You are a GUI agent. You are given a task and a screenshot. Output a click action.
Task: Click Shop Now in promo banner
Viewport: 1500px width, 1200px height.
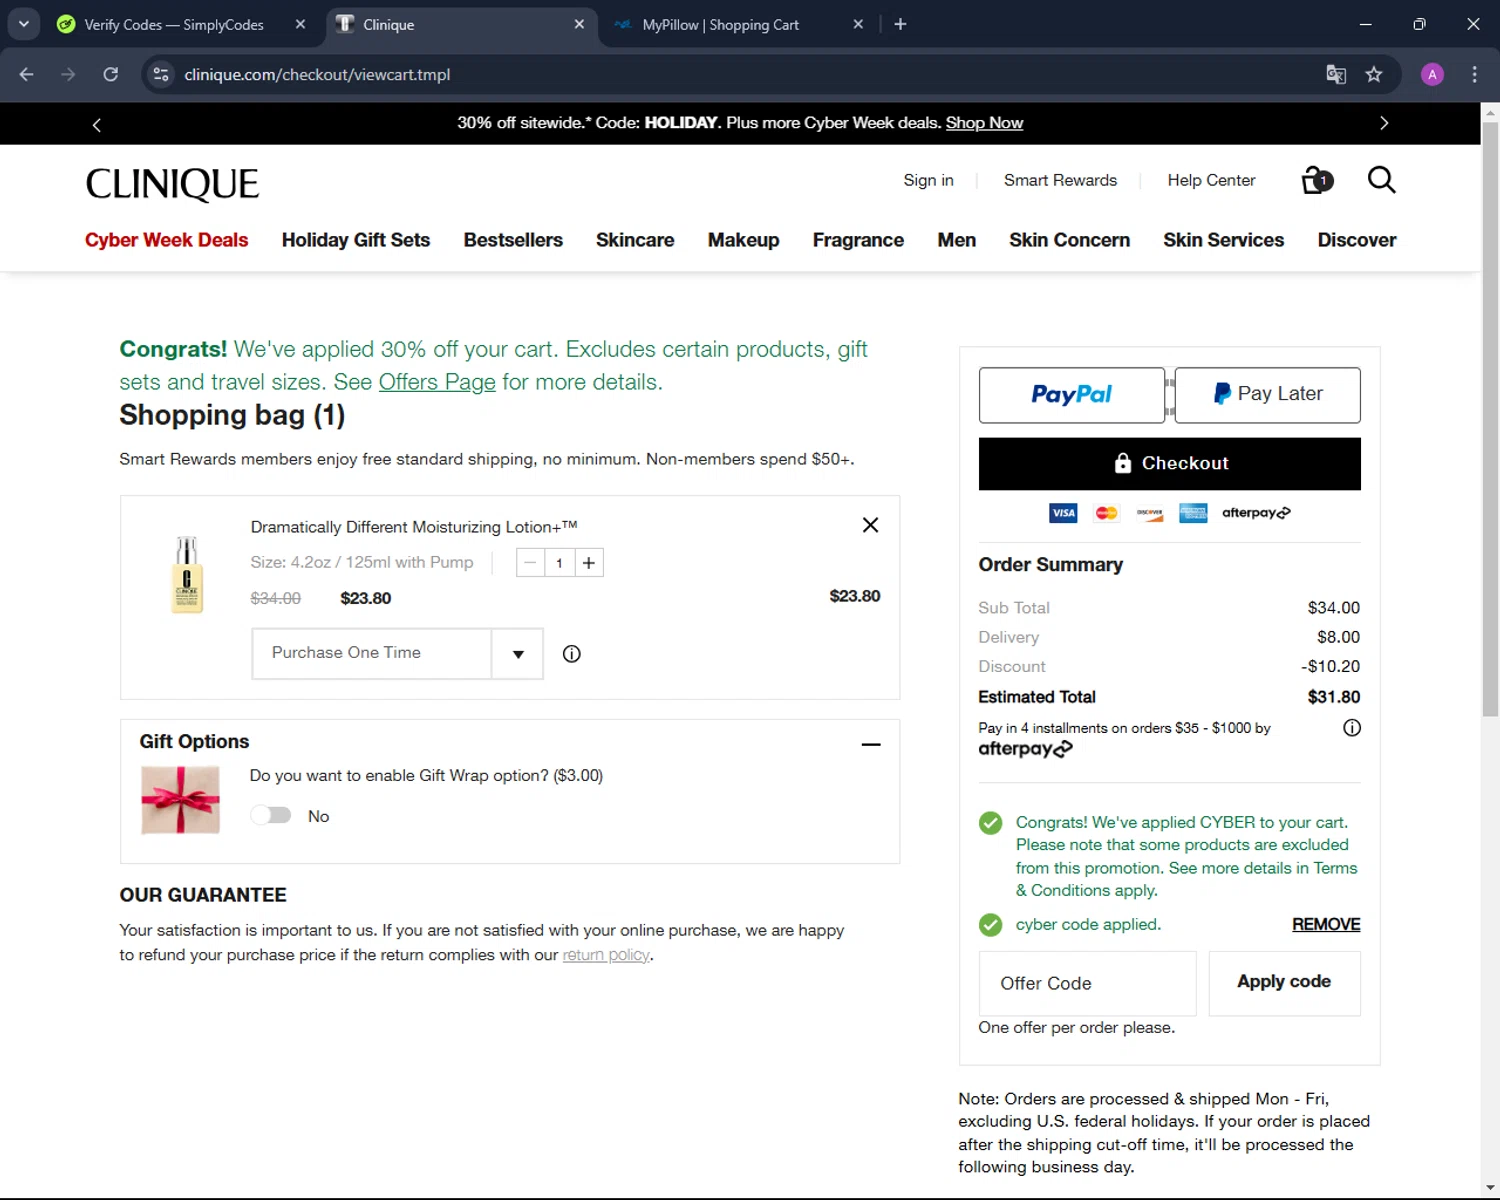pyautogui.click(x=984, y=123)
